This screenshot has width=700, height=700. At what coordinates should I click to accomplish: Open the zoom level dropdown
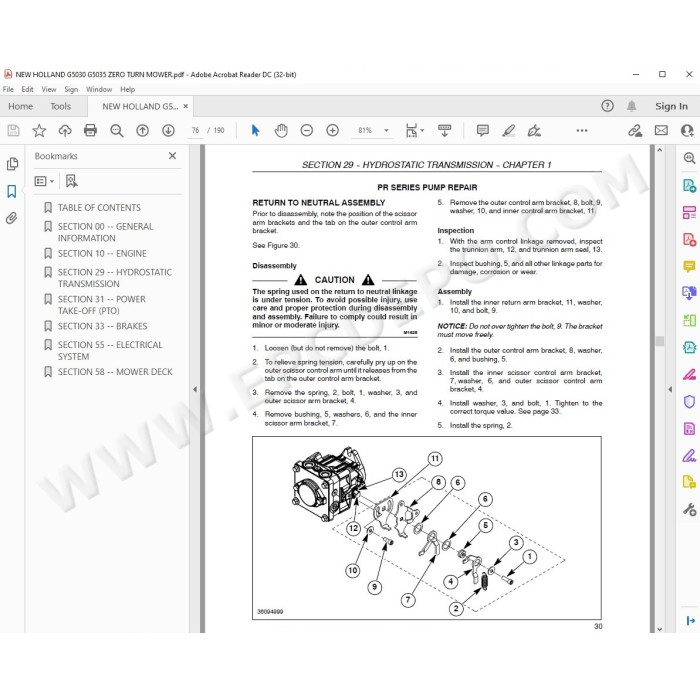click(386, 130)
